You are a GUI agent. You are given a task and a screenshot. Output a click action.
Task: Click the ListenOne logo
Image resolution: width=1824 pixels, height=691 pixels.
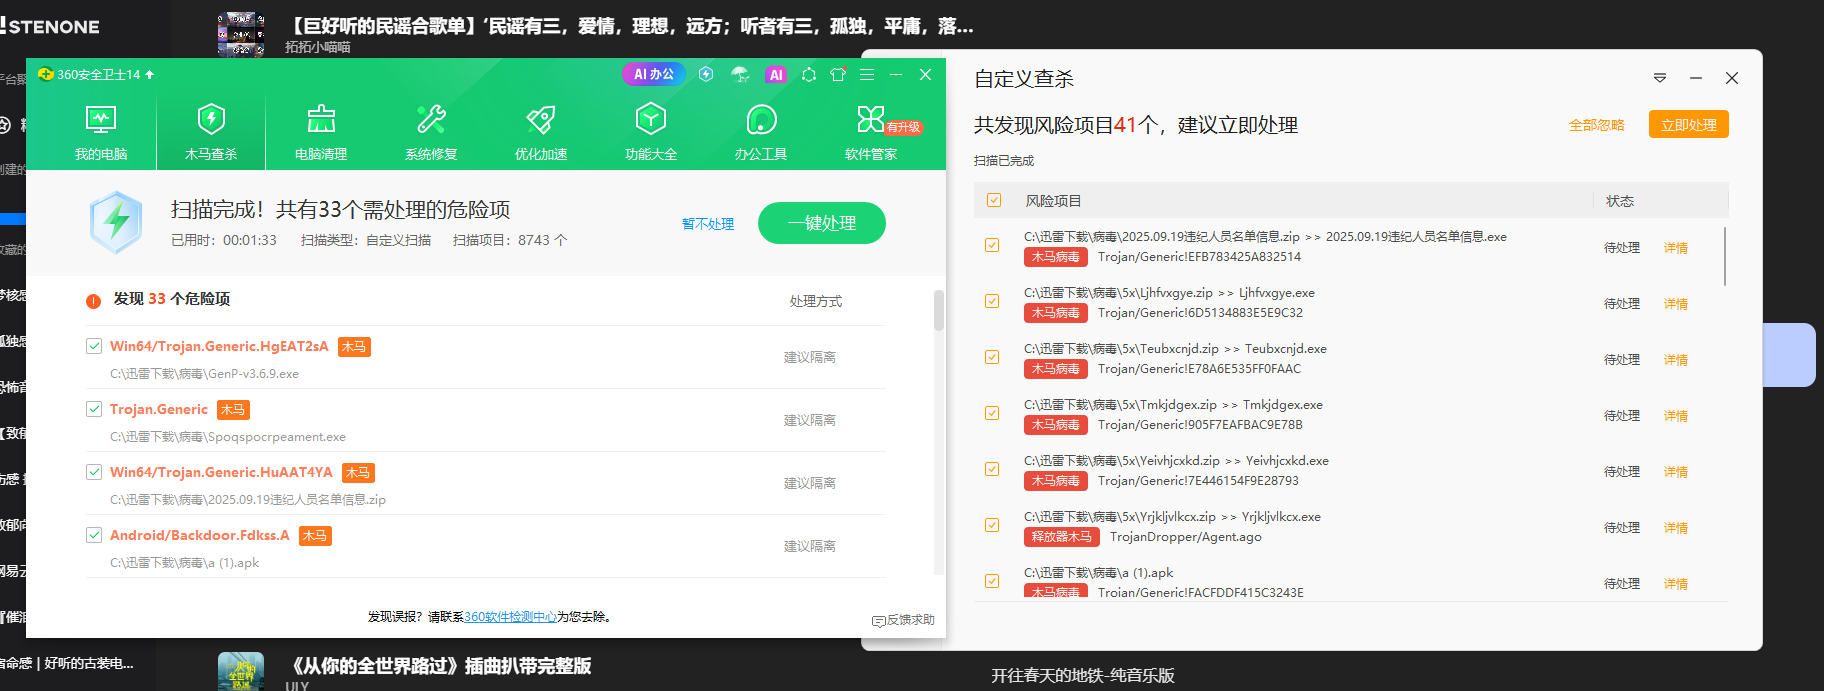pos(50,26)
